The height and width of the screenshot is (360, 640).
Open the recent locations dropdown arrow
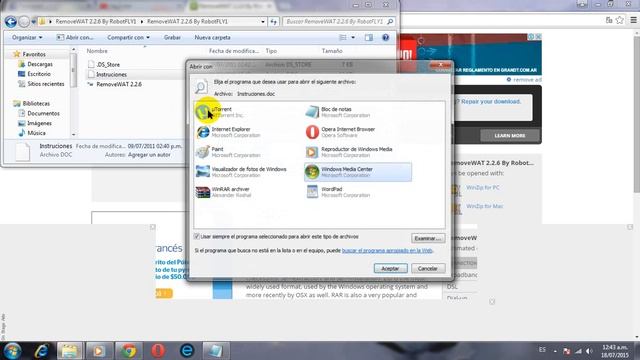(33, 22)
